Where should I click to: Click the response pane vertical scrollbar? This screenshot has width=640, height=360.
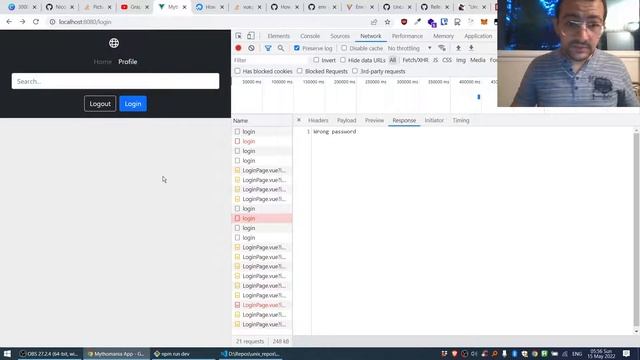pyautogui.click(x=636, y=229)
